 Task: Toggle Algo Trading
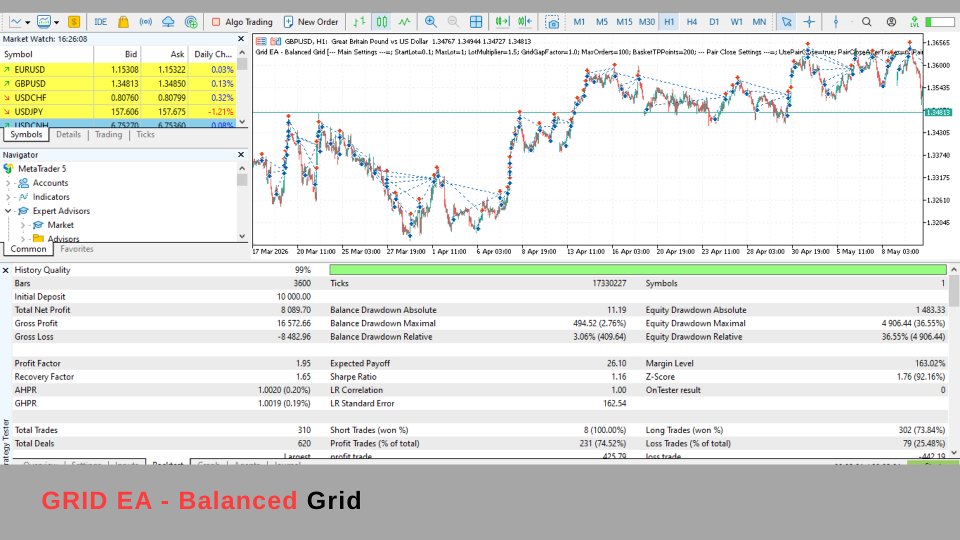point(242,22)
